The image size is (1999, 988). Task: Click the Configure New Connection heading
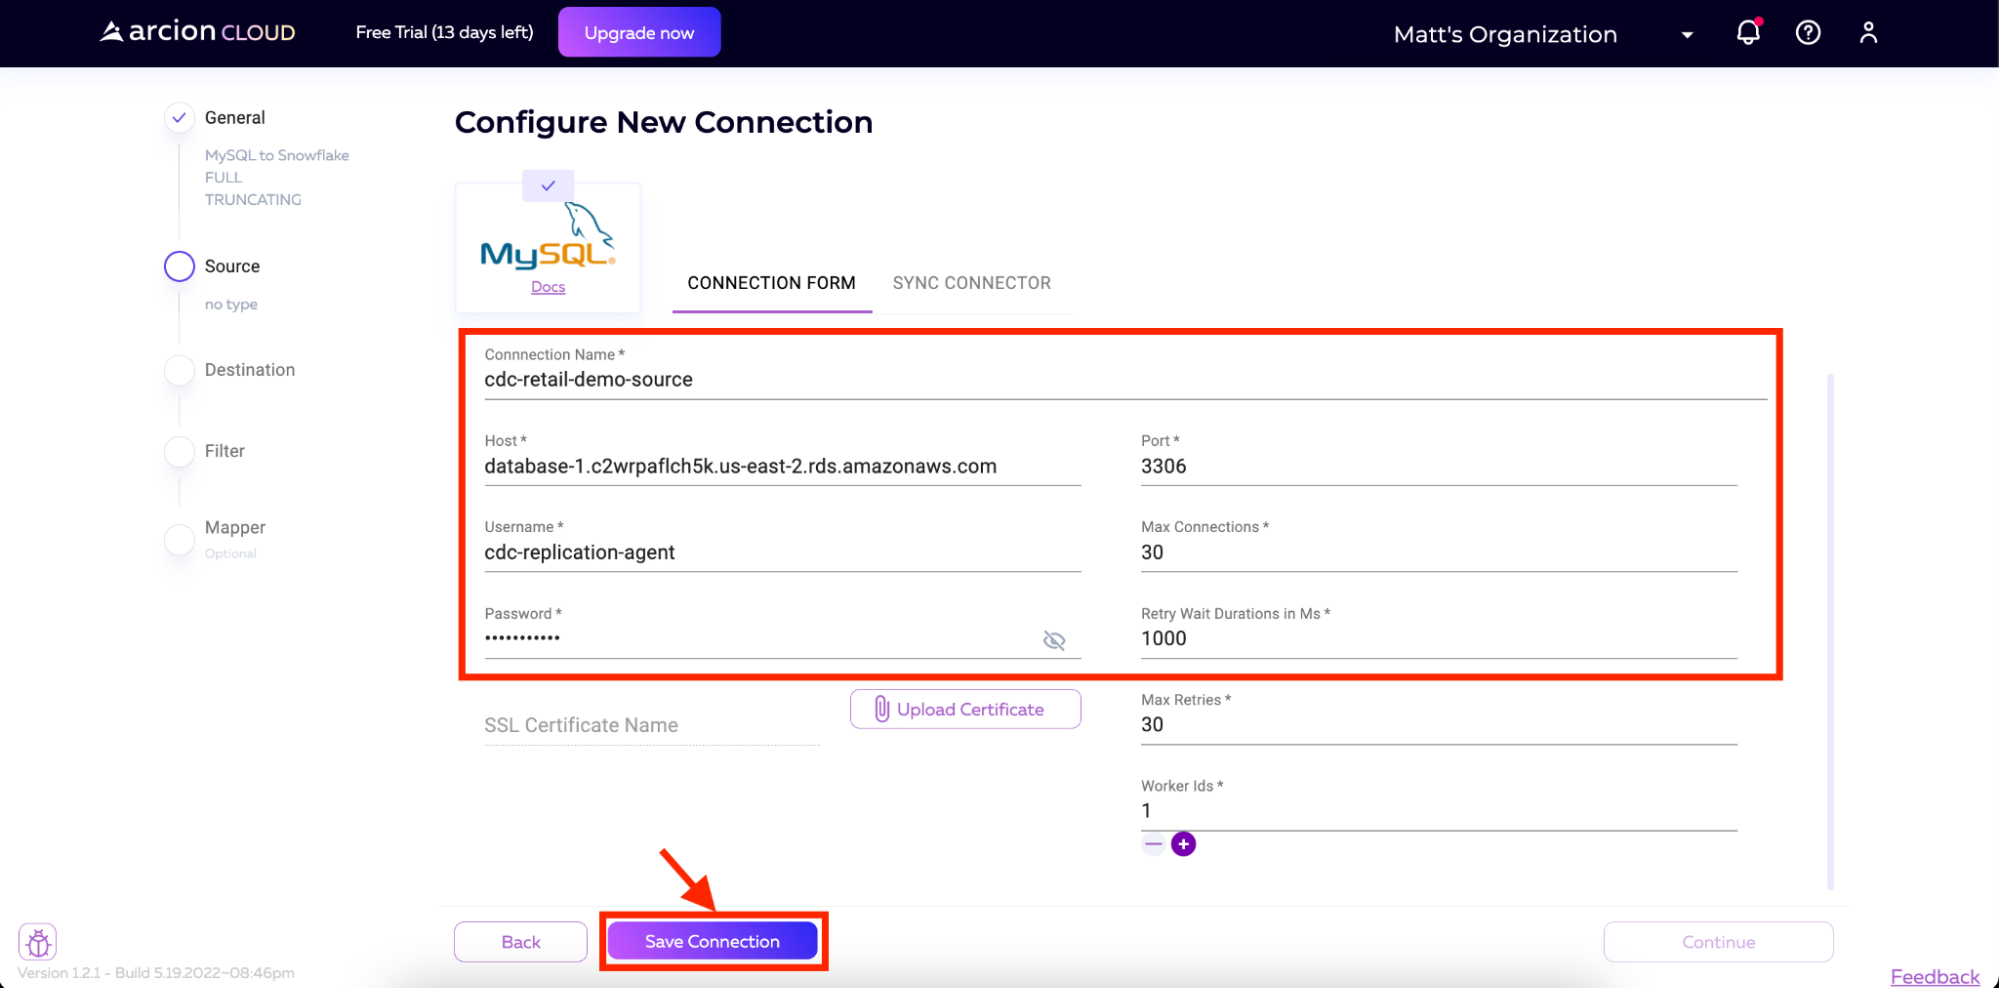[664, 122]
